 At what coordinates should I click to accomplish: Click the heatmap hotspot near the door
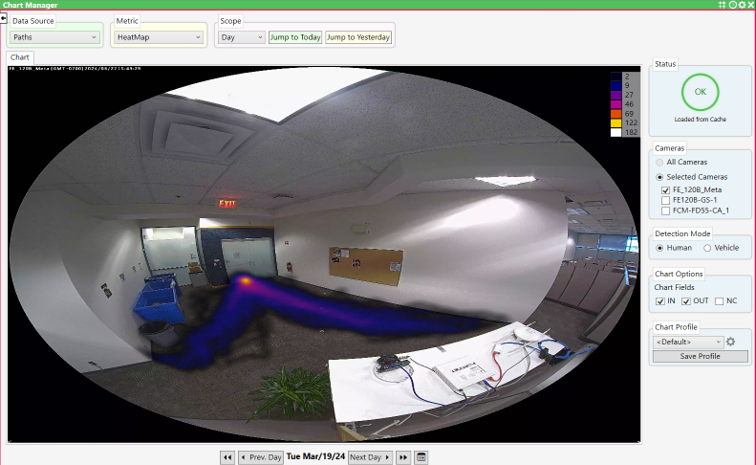245,280
